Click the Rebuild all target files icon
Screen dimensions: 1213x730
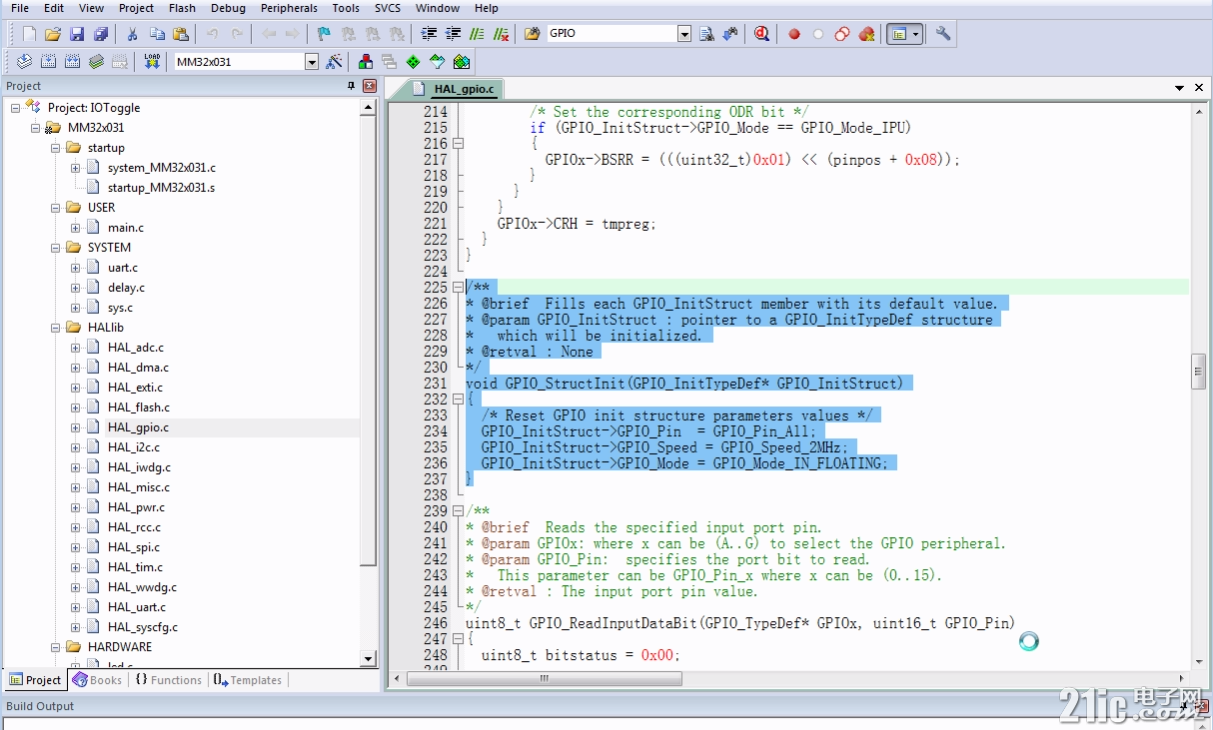(72, 62)
